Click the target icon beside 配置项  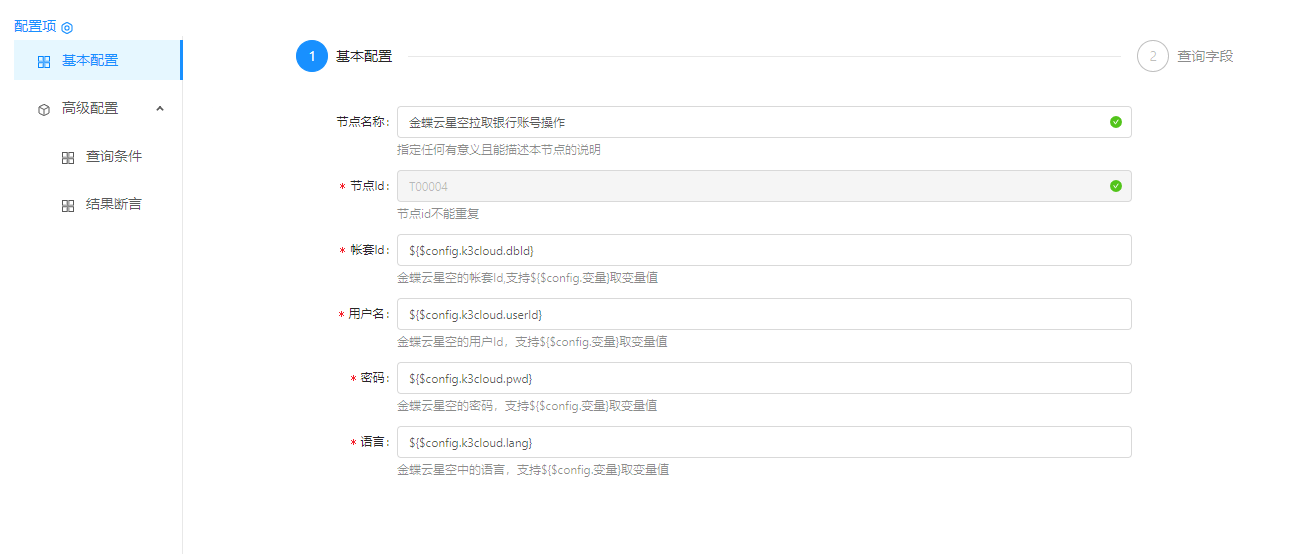(x=67, y=28)
